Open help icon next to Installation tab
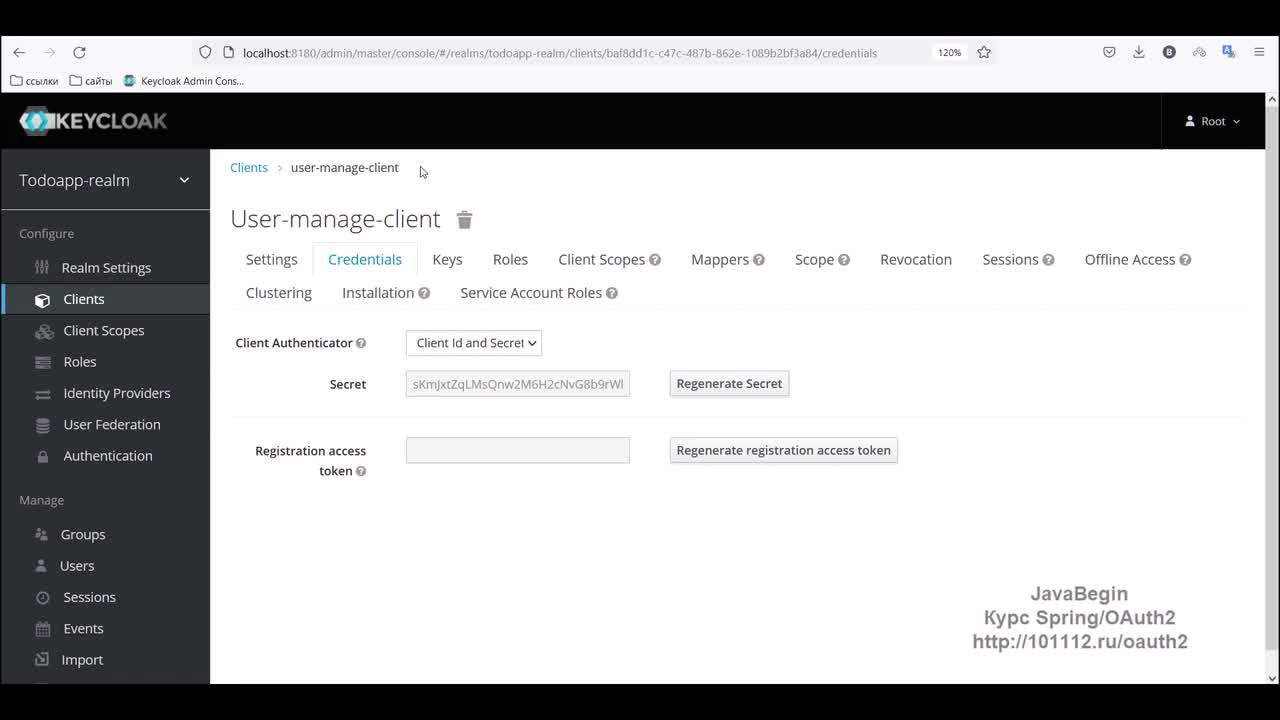 click(x=424, y=293)
